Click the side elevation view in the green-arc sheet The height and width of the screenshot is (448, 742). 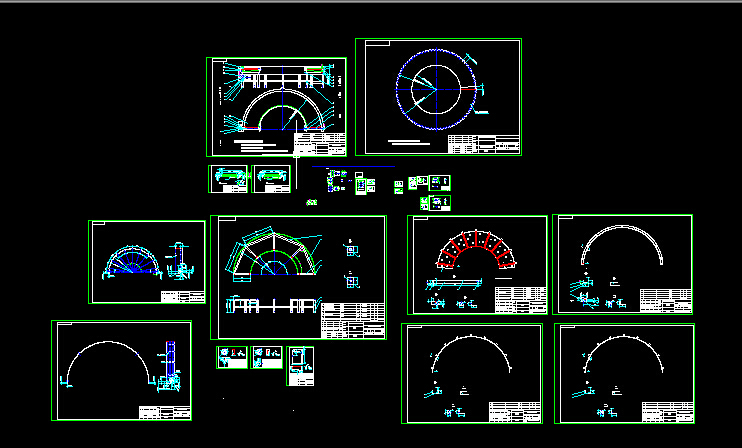pyautogui.click(x=274, y=305)
